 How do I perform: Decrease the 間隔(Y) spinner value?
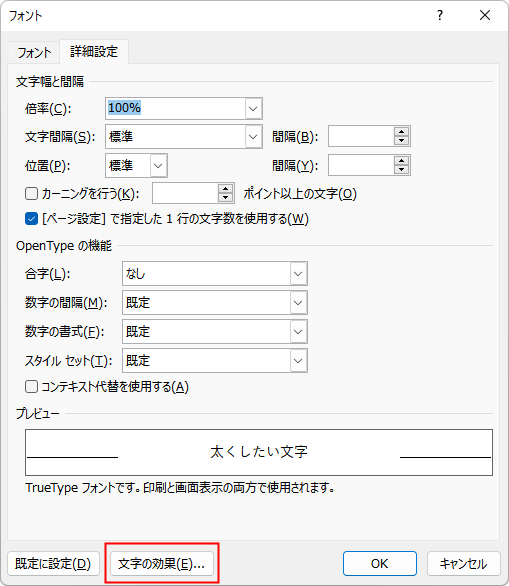coord(401,169)
